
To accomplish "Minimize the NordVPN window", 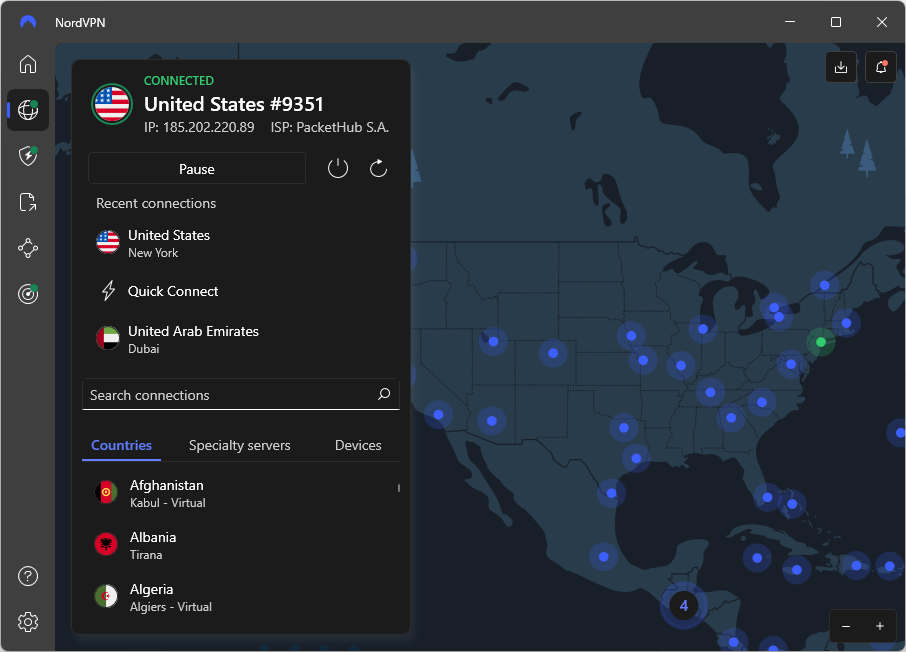I will [x=790, y=22].
